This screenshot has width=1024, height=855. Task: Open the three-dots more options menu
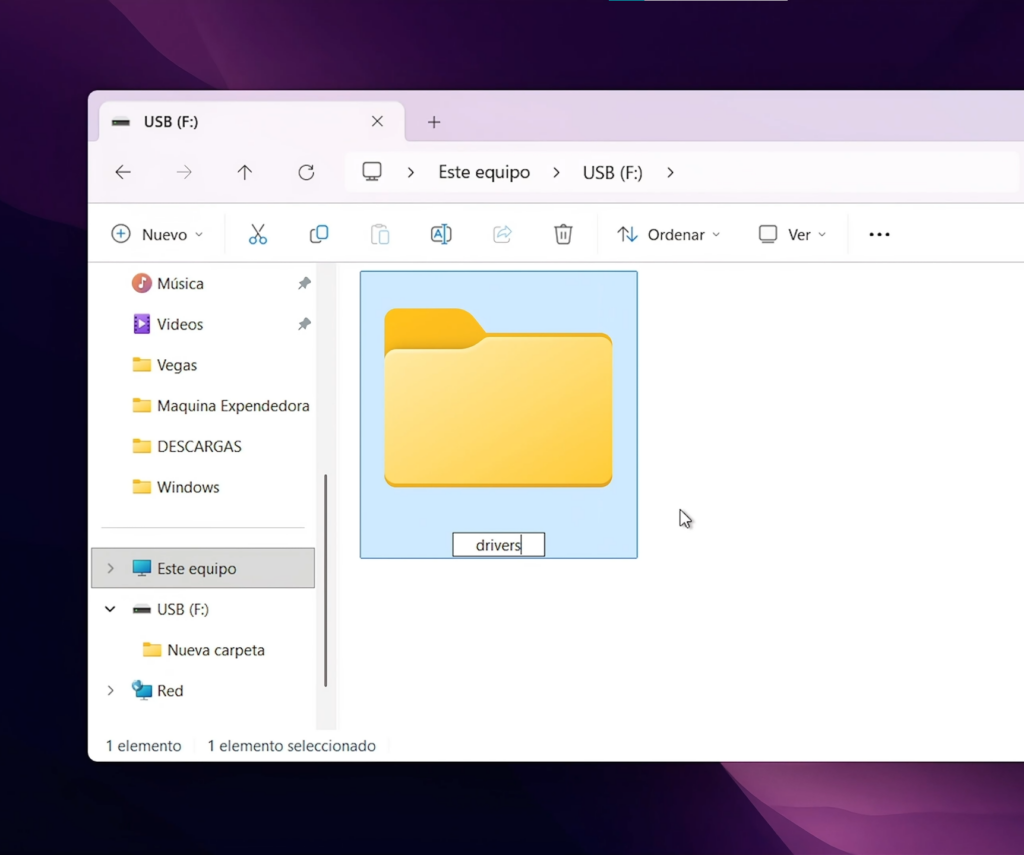click(x=879, y=234)
